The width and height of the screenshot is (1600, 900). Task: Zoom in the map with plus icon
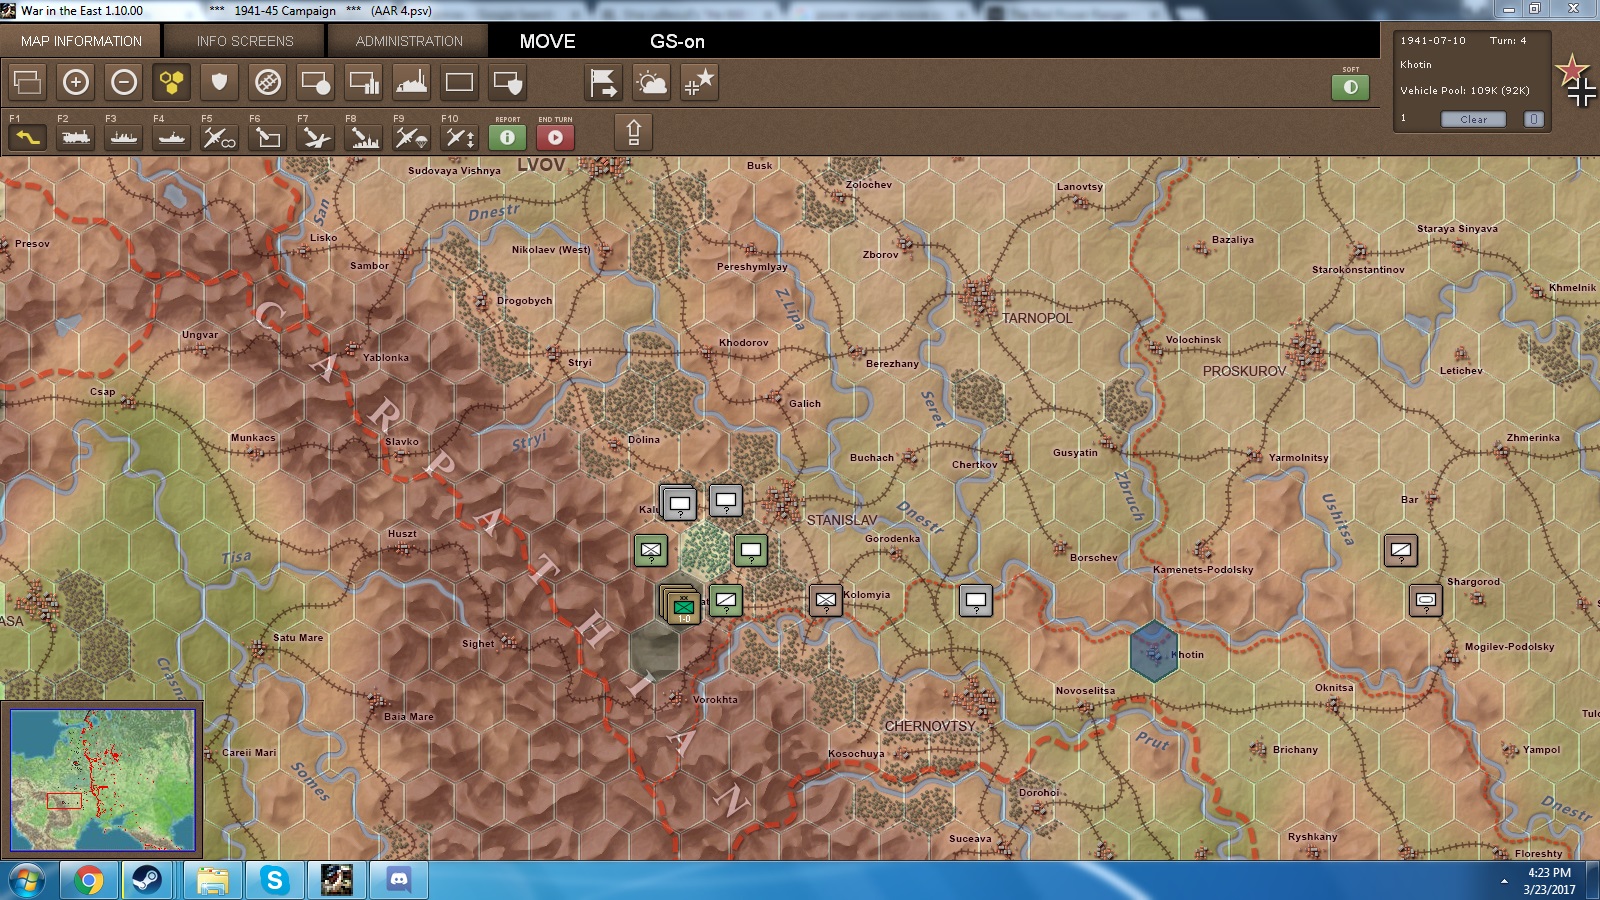[76, 82]
